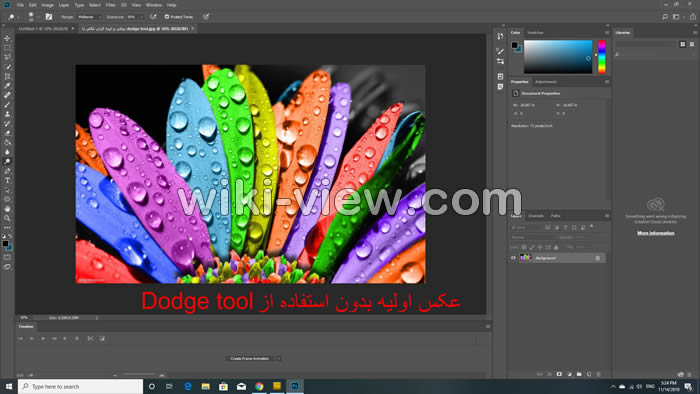
Task: Select the Eyedropper tool
Action: (7, 86)
